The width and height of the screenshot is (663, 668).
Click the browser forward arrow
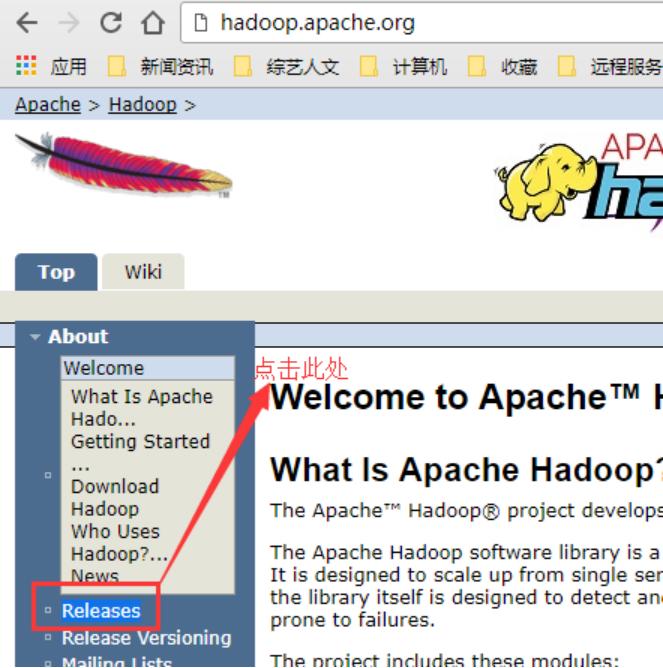69,23
